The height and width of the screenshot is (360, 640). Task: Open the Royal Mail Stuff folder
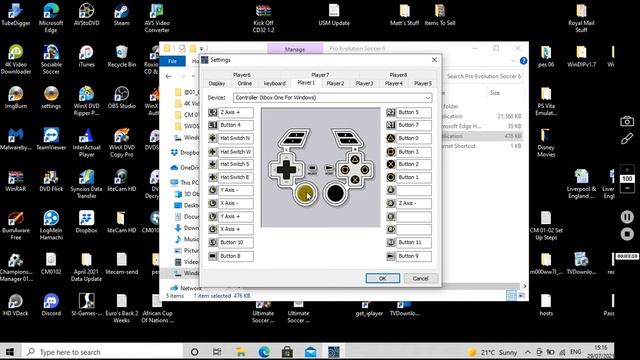(581, 18)
